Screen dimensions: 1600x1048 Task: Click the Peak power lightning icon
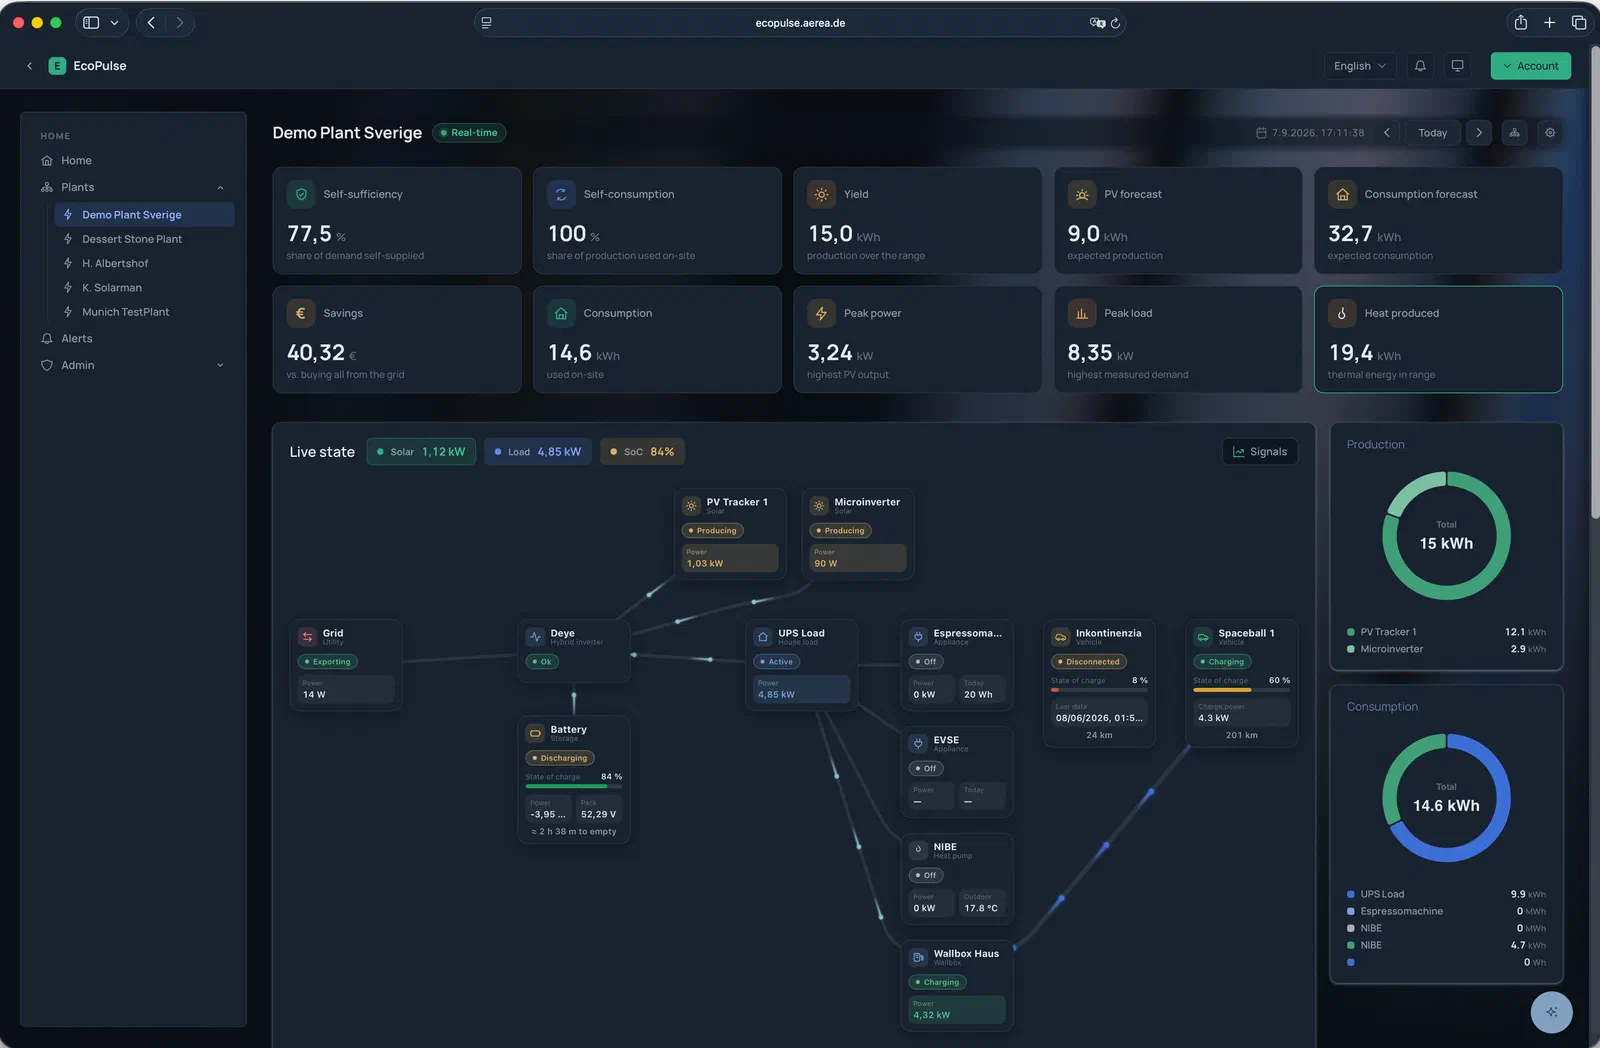point(821,313)
